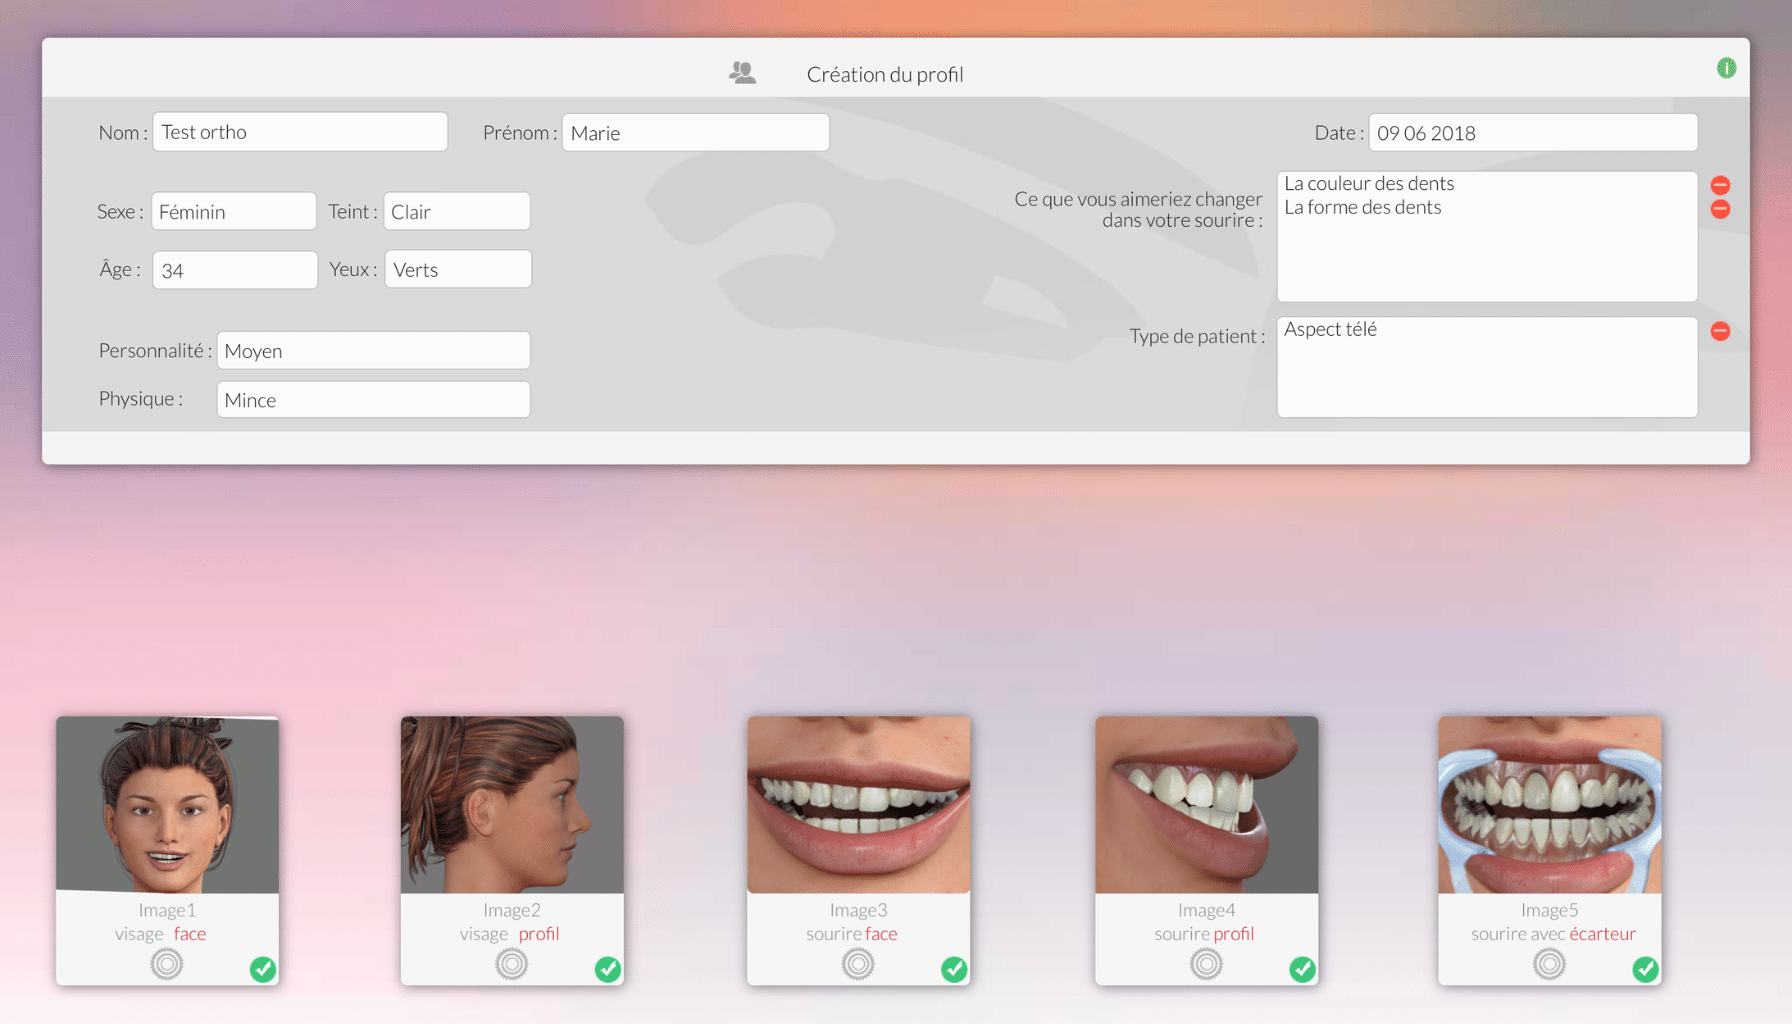This screenshot has width=1792, height=1024.
Task: Click 'Création du profil' title text
Action: pos(885,74)
